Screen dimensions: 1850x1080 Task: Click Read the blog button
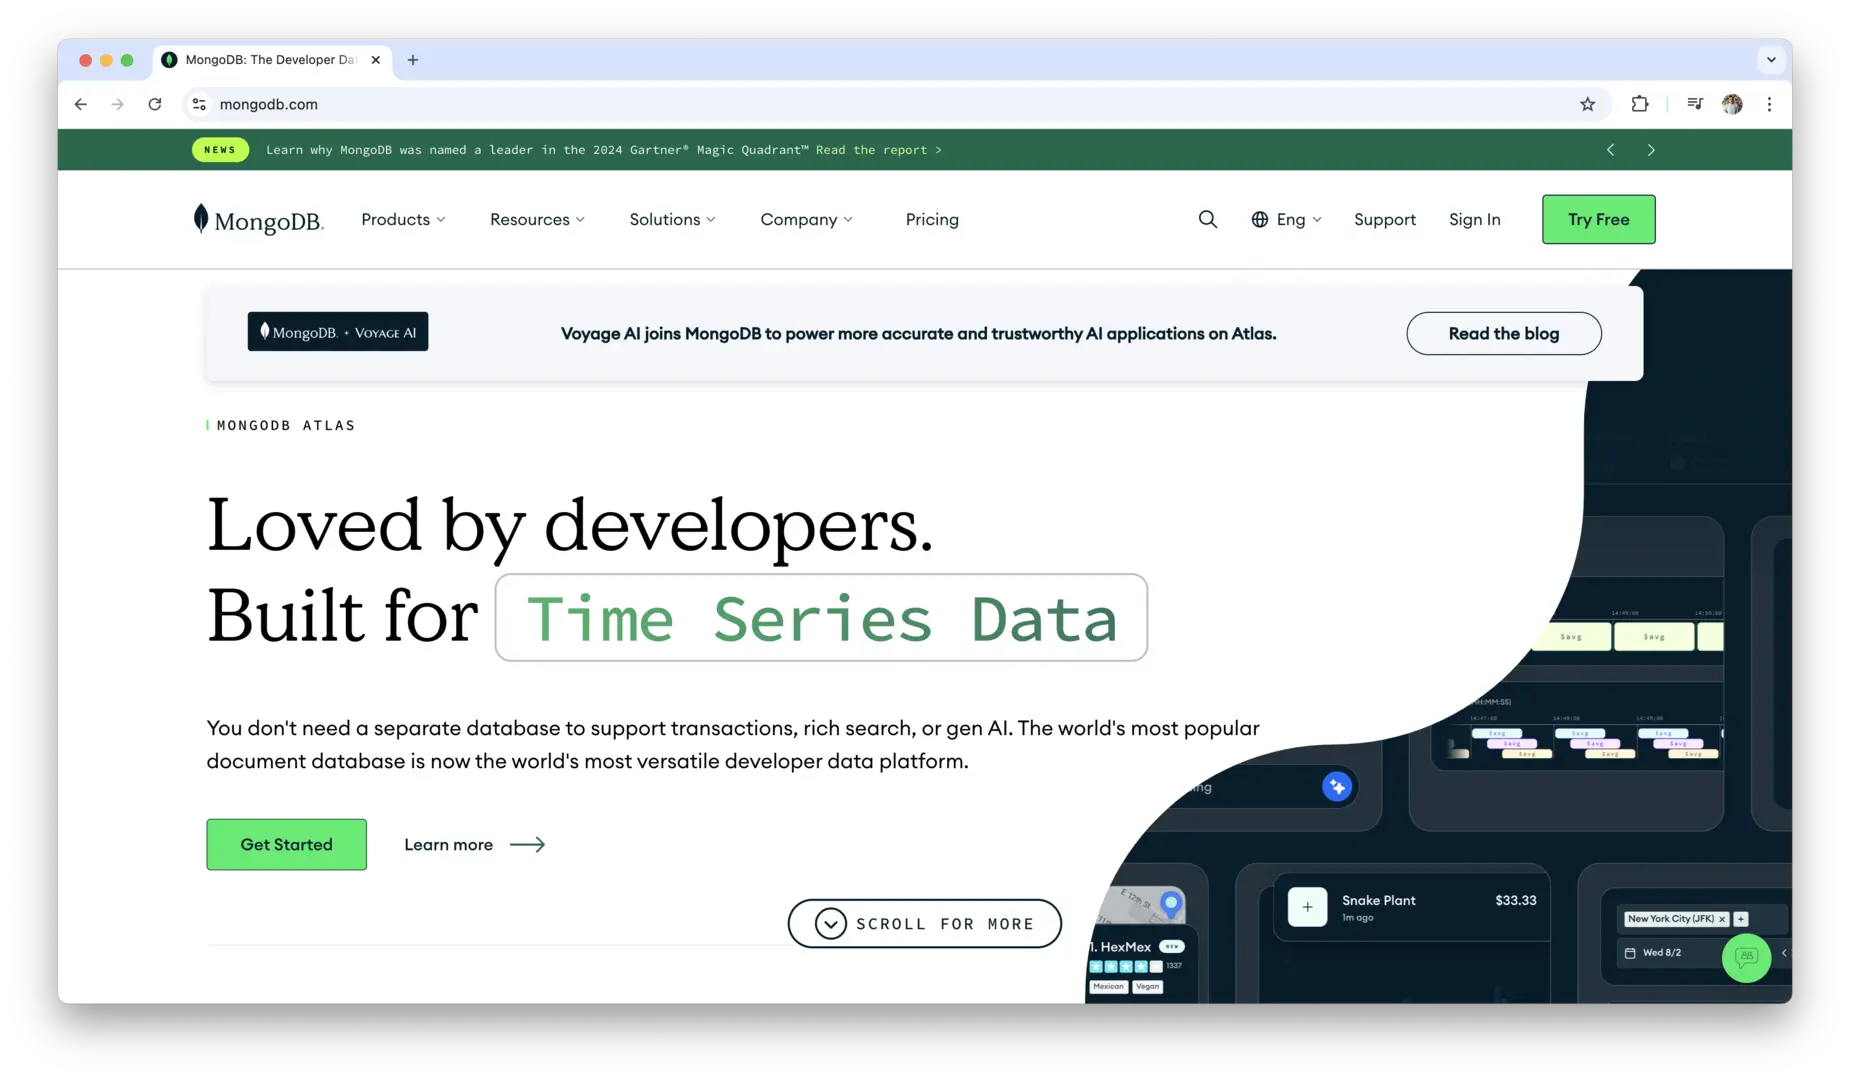coord(1503,334)
